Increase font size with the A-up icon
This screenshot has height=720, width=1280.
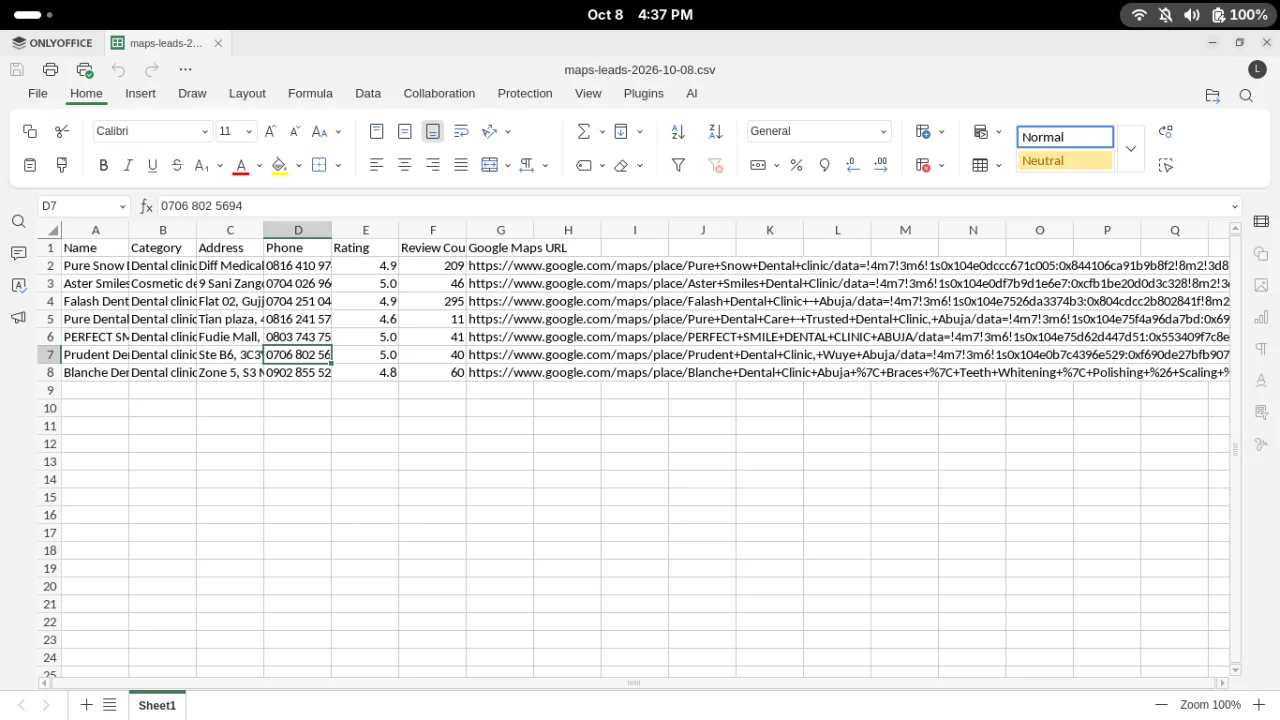(270, 131)
